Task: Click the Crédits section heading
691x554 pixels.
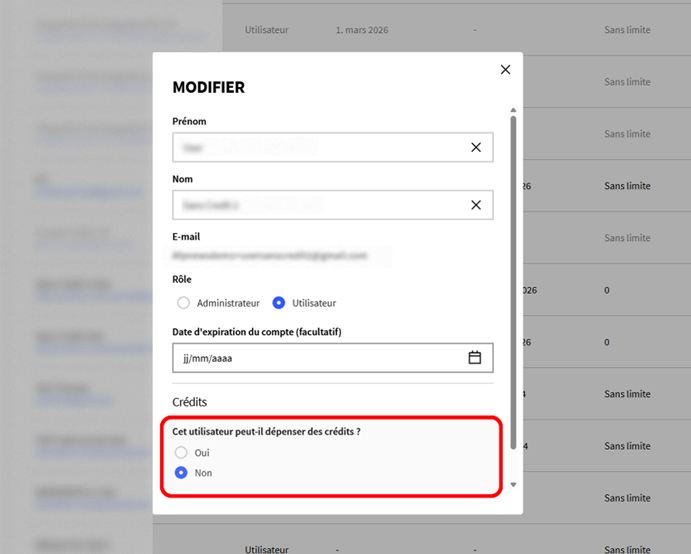Action: point(190,402)
